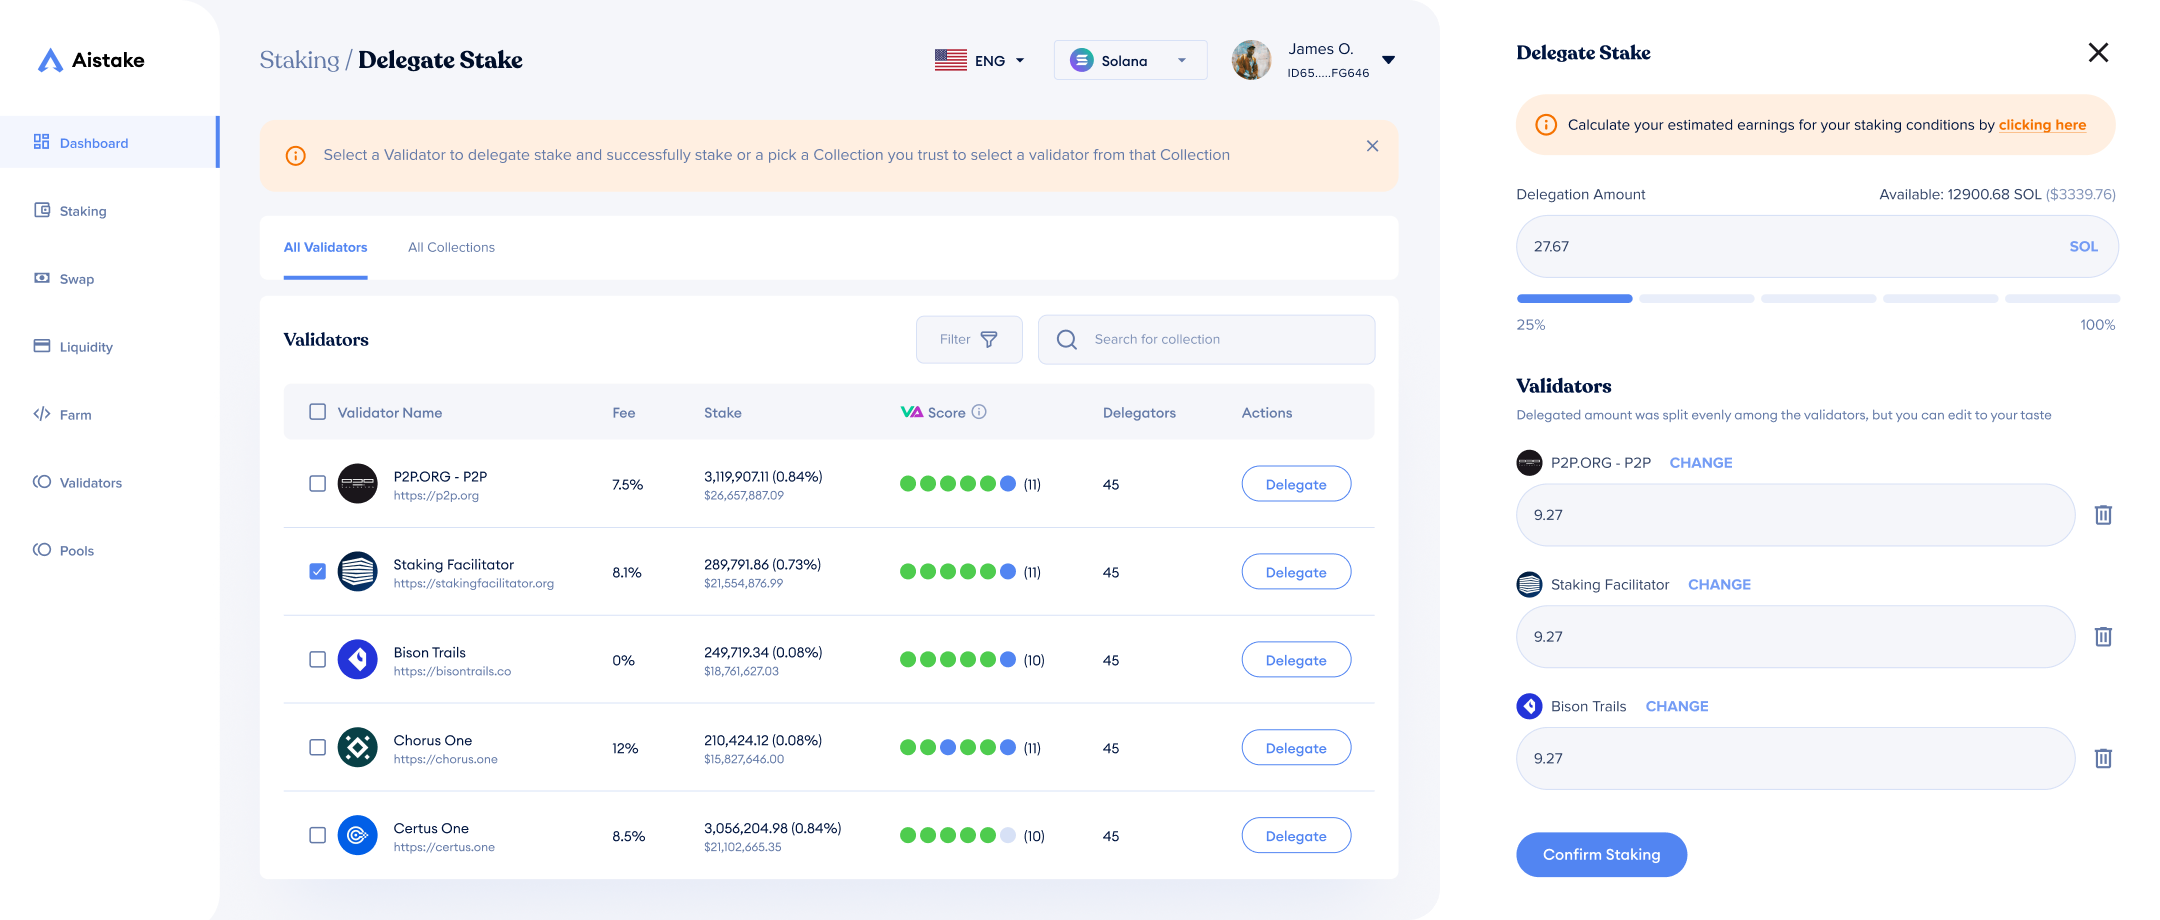The height and width of the screenshot is (920, 2160).
Task: Open Pools in sidebar
Action: pyautogui.click(x=63, y=551)
